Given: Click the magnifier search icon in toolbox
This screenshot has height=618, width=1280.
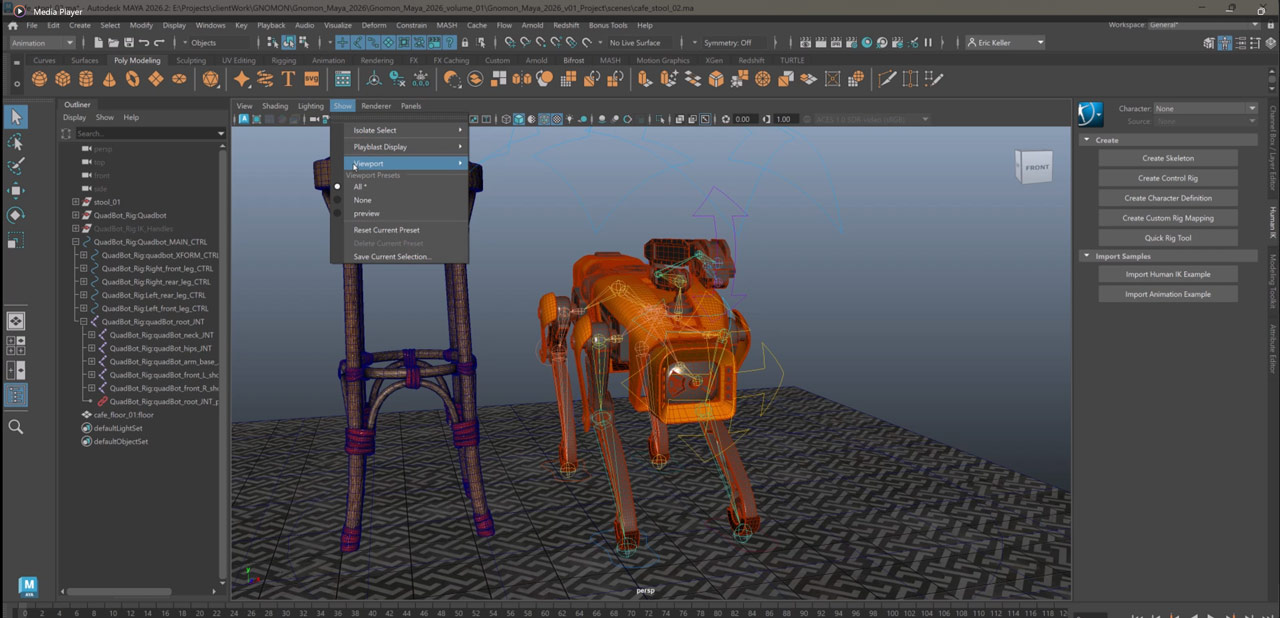Looking at the screenshot, I should pos(16,427).
